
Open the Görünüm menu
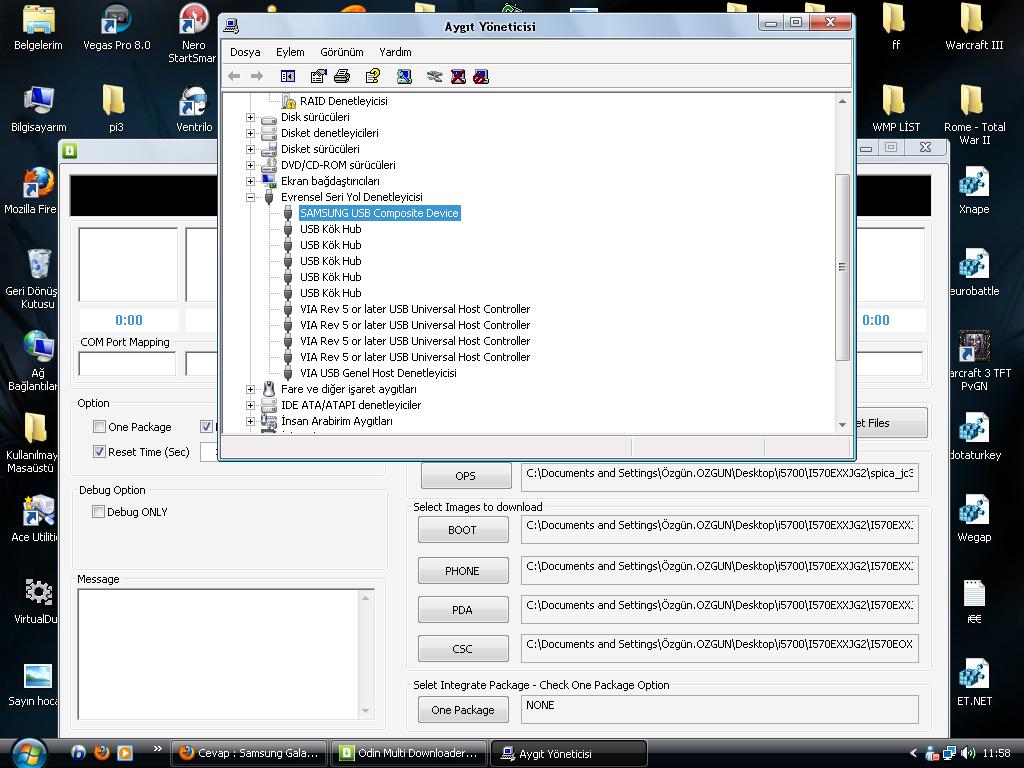click(342, 52)
